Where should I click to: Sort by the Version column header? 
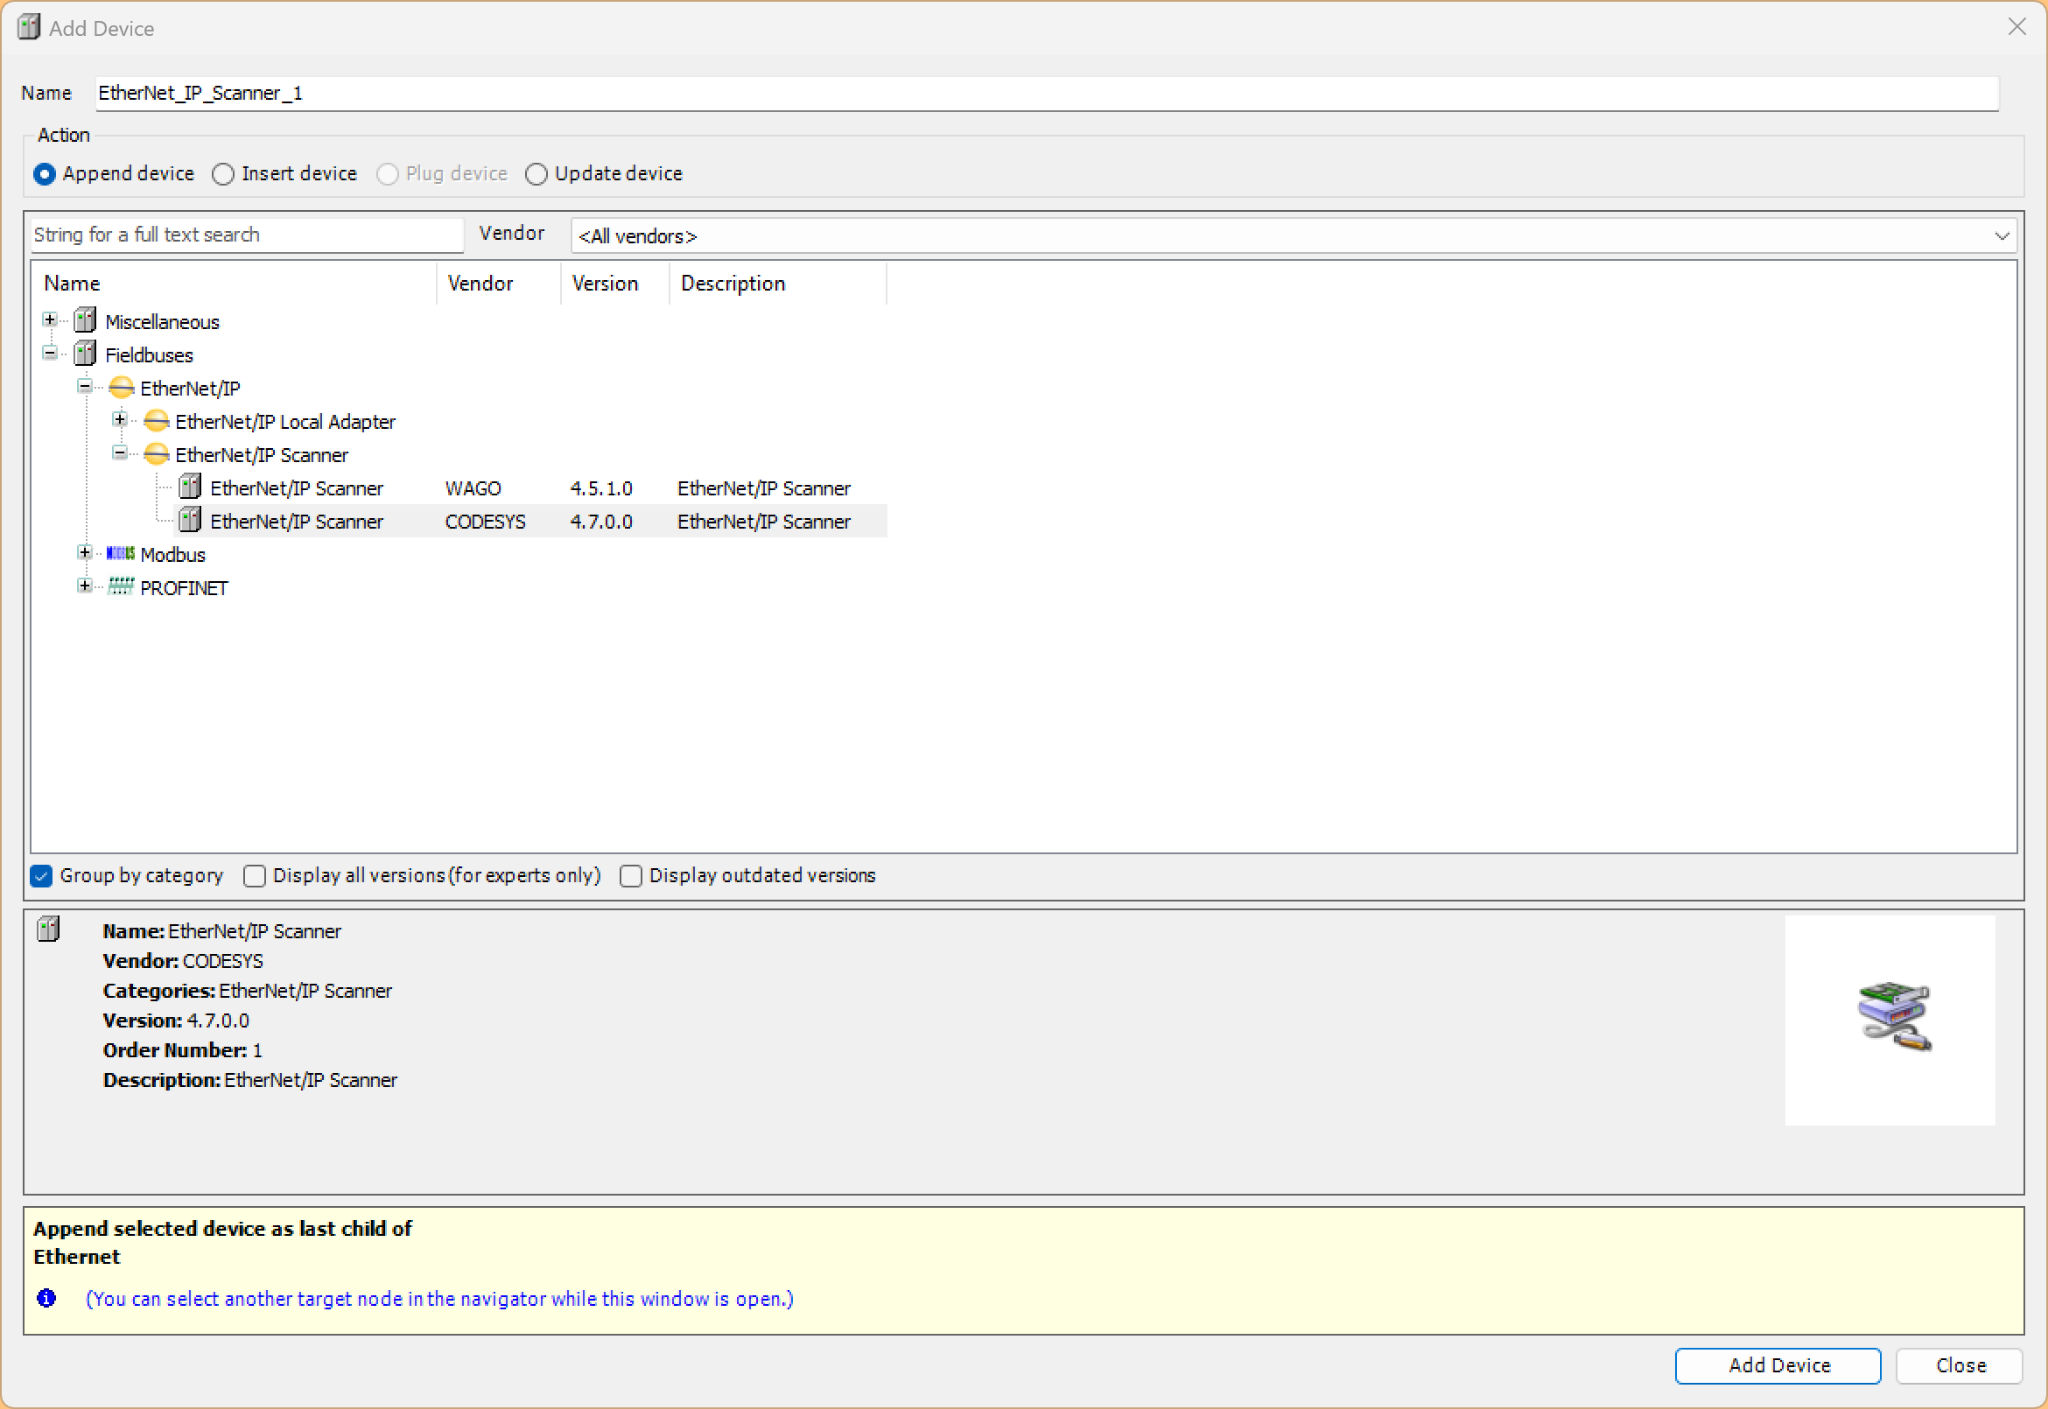605,283
